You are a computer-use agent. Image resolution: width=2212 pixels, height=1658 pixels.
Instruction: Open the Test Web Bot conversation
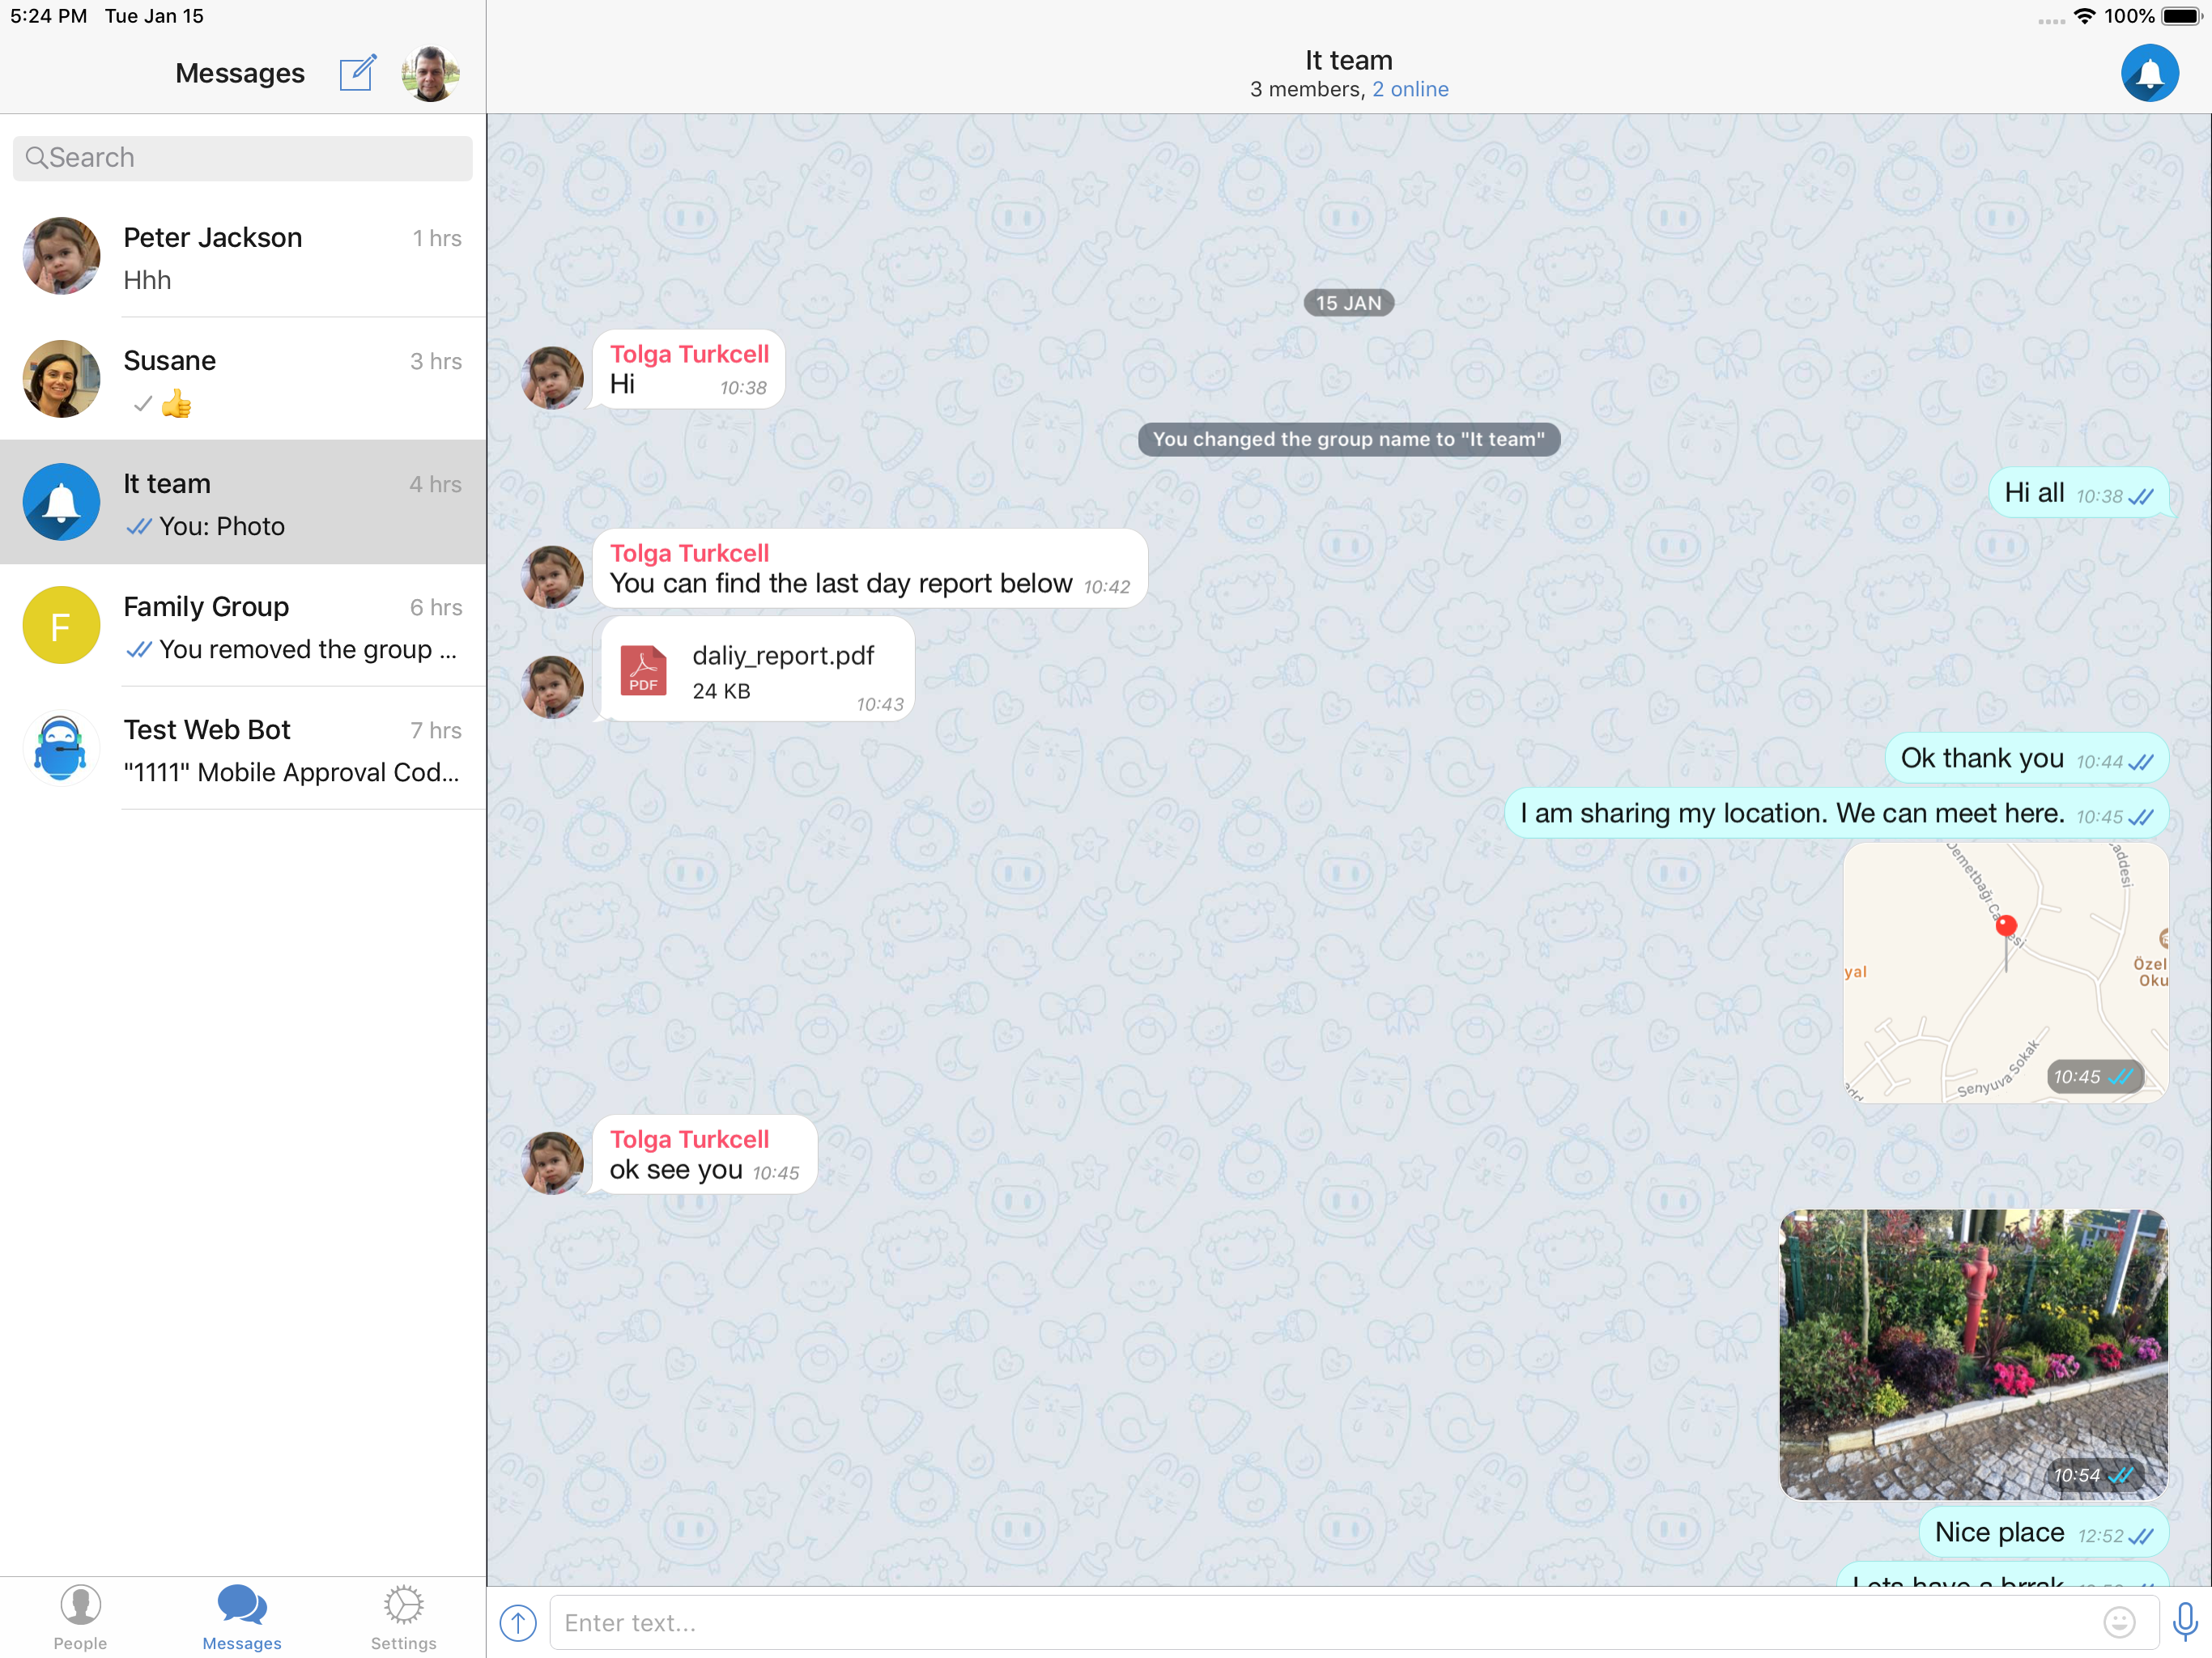click(243, 748)
